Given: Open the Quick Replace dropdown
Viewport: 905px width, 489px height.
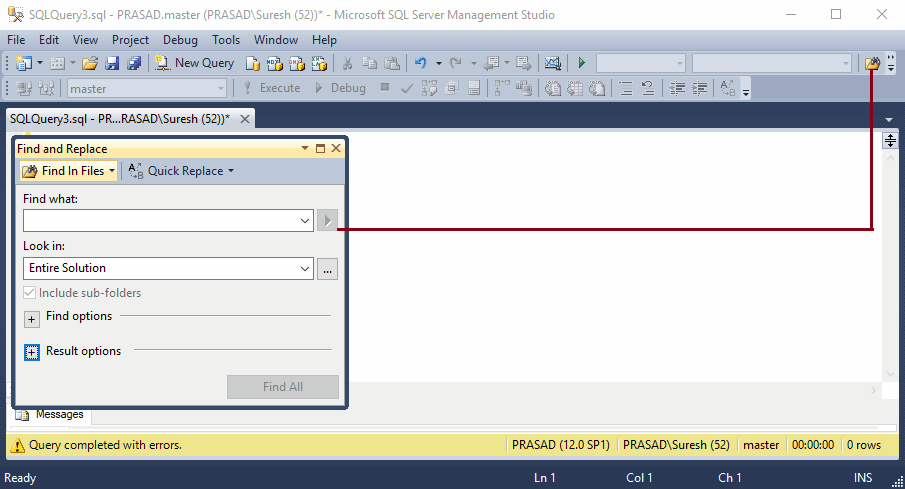Looking at the screenshot, I should 231,171.
